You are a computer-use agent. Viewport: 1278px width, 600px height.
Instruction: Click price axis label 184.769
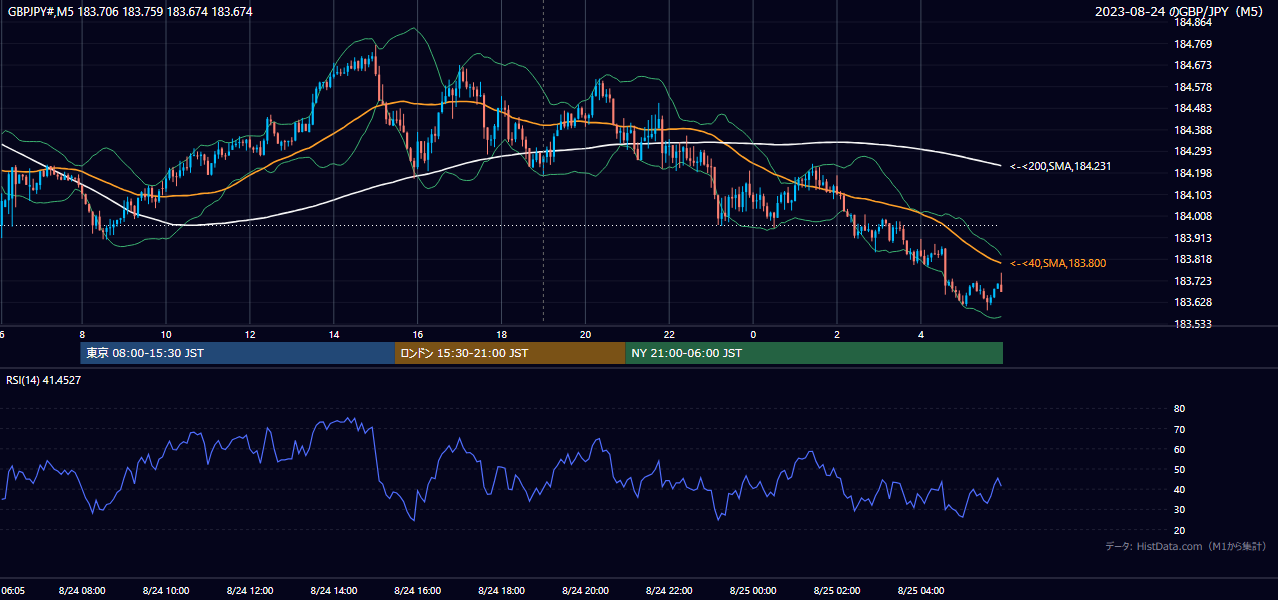point(1191,44)
